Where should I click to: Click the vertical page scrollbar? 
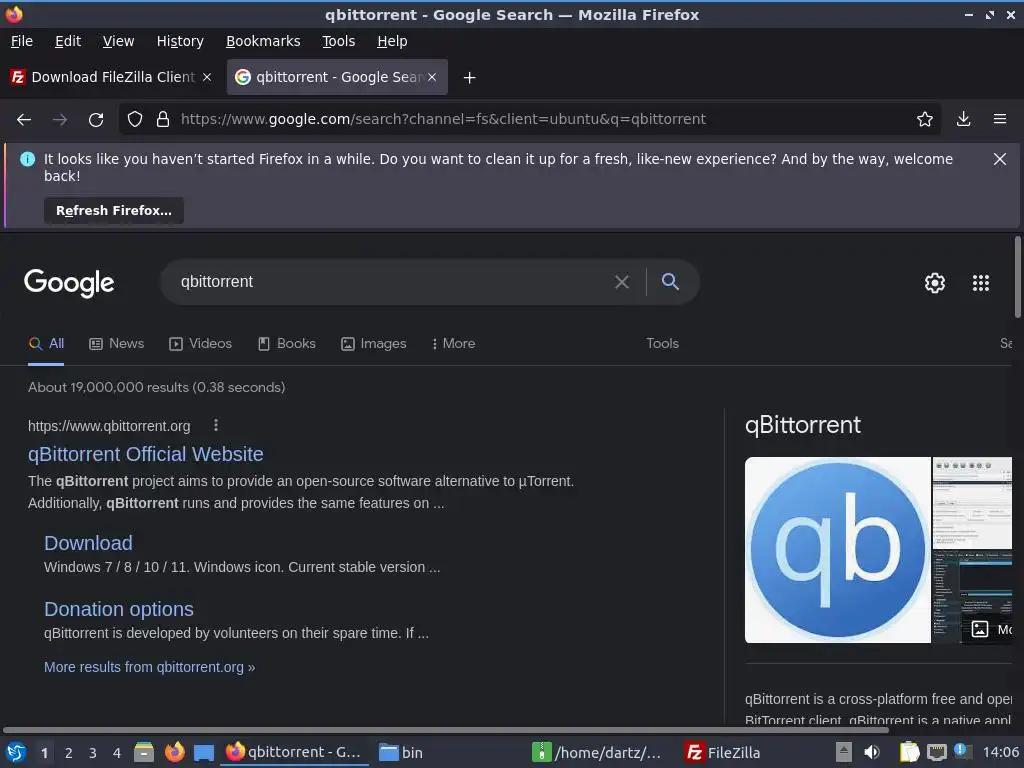pos(1017,278)
